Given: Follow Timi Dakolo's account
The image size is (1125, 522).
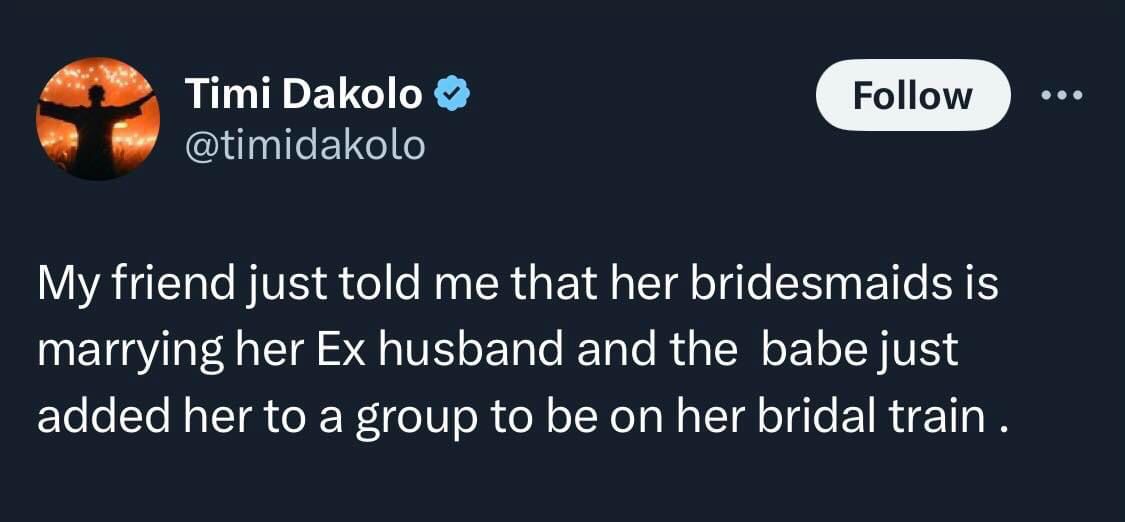Looking at the screenshot, I should point(912,96).
